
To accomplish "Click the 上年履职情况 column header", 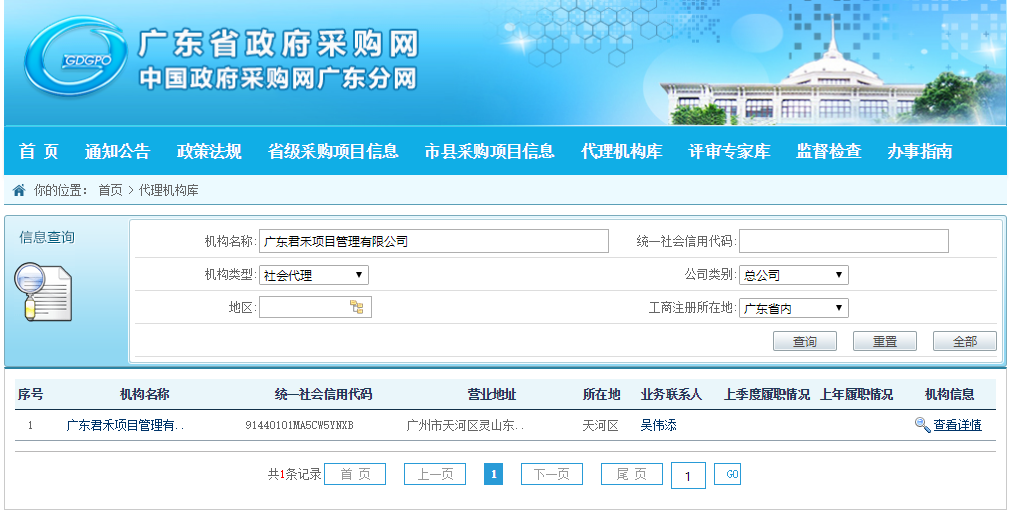I will pyautogui.click(x=856, y=394).
